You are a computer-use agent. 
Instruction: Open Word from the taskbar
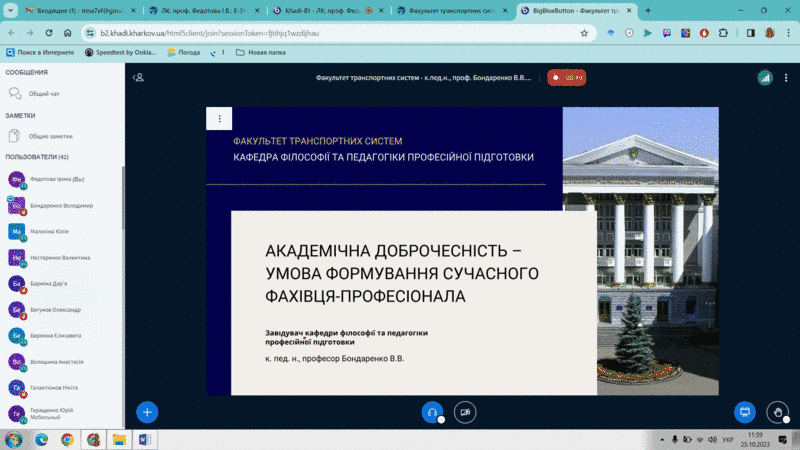[143, 439]
